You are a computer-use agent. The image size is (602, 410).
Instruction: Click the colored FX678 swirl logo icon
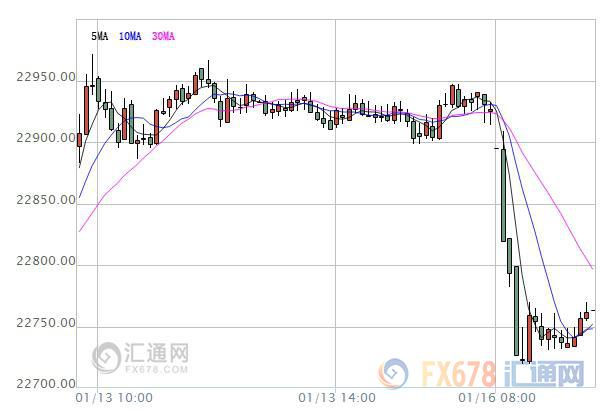coord(393,374)
